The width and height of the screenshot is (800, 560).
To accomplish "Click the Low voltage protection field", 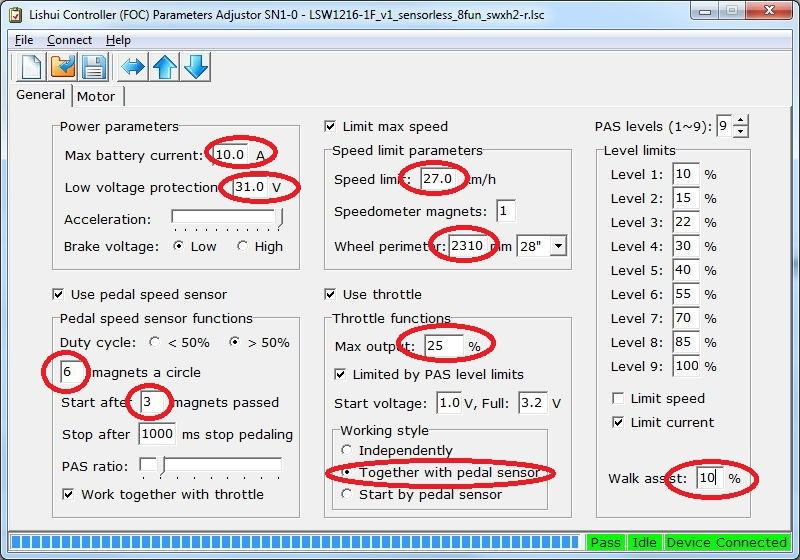I will coord(251,187).
